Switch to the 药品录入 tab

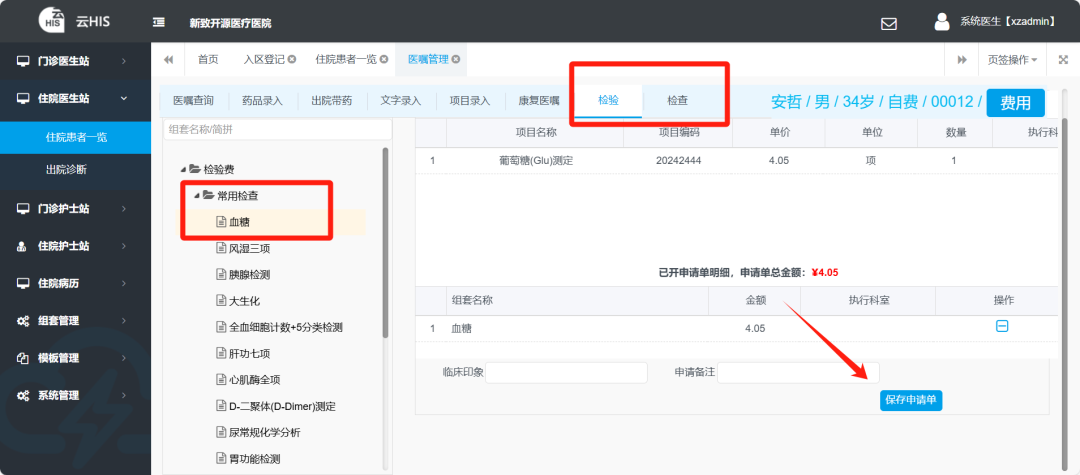tap(262, 101)
